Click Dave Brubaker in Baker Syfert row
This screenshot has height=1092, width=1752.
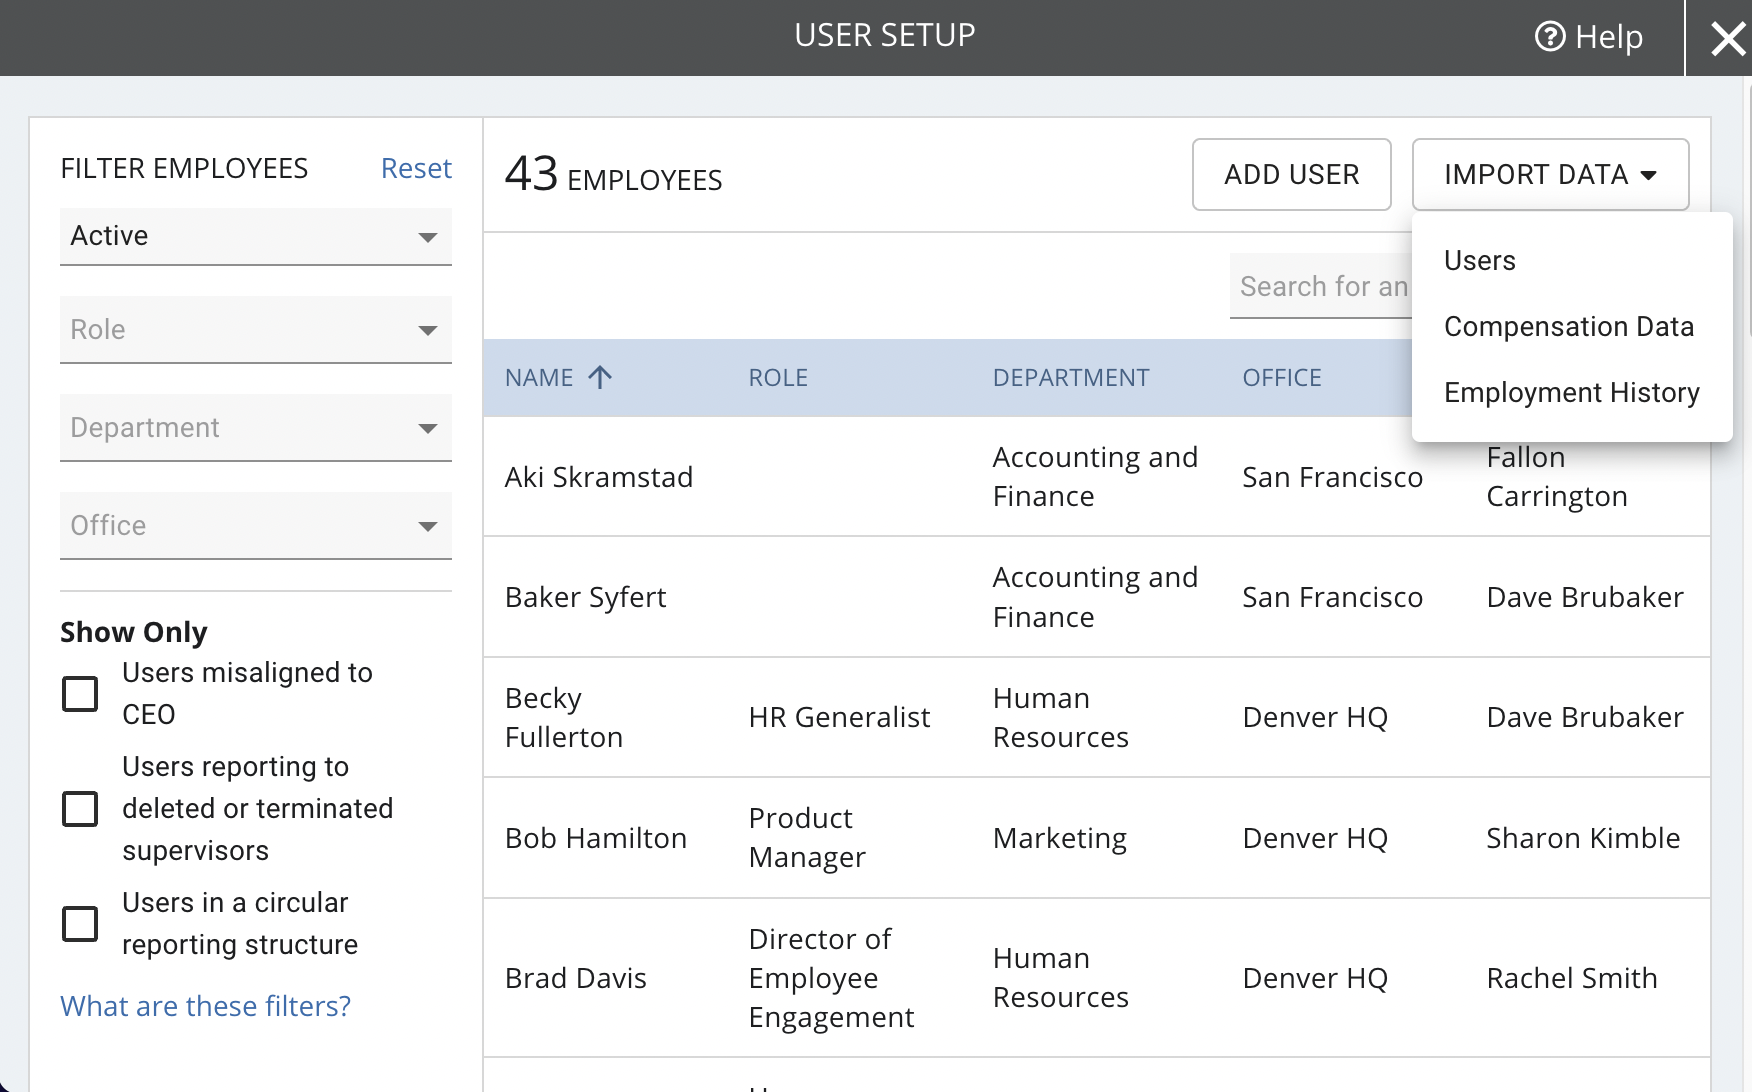click(x=1584, y=597)
